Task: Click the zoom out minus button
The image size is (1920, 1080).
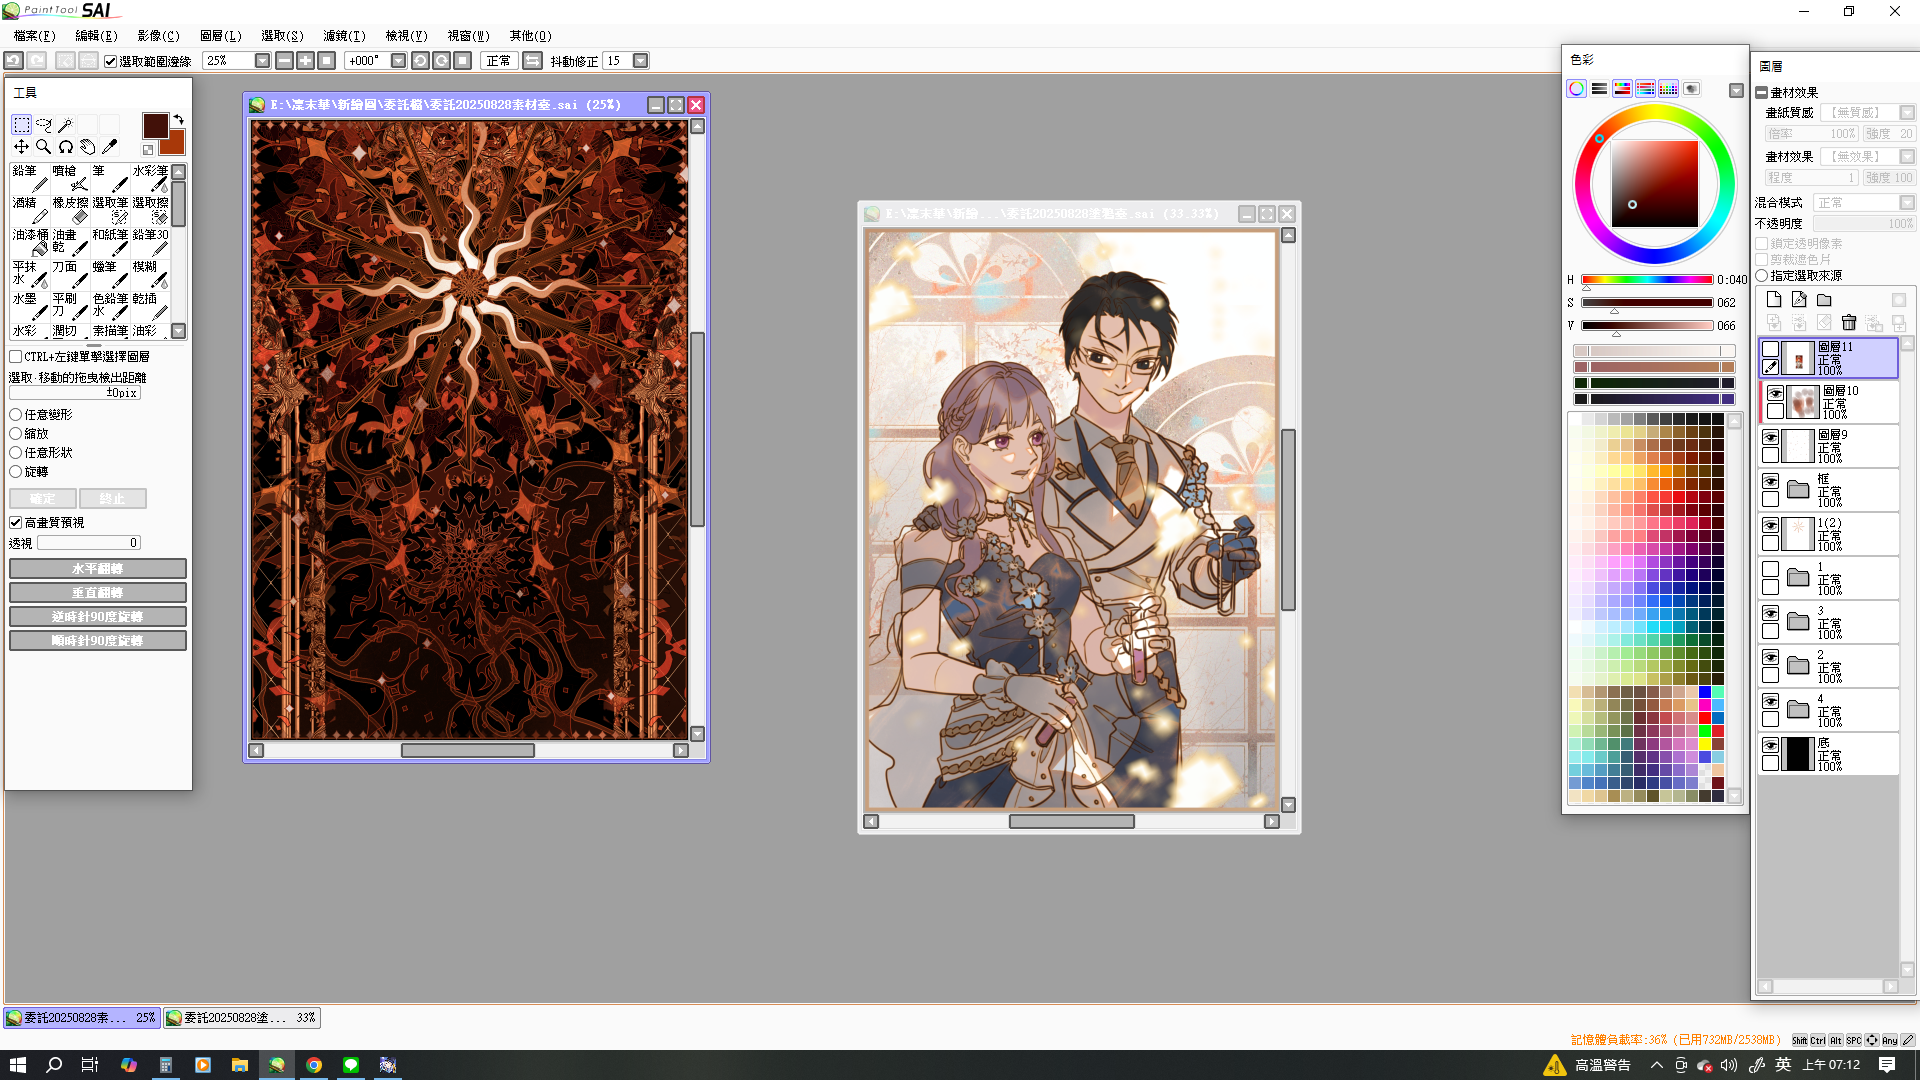Action: point(284,61)
